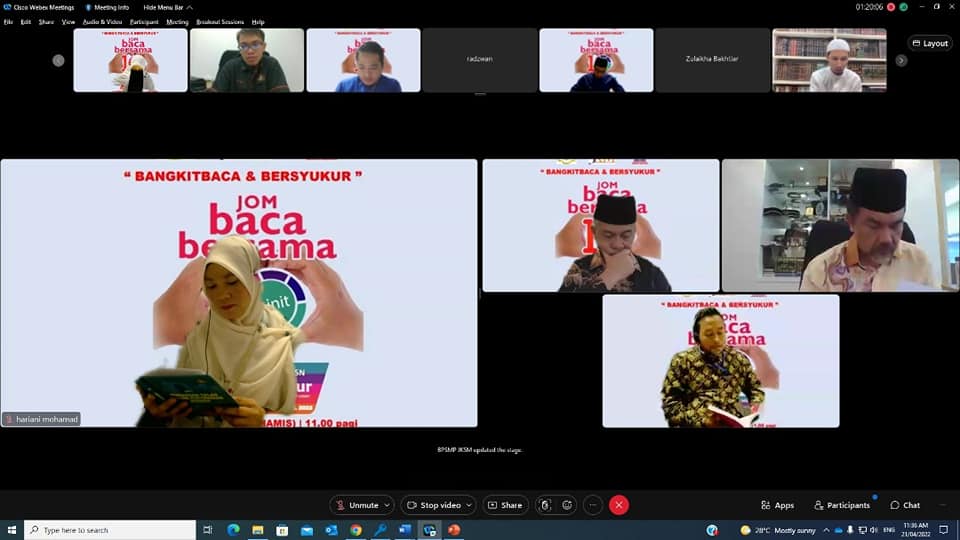Open the Edit menu
Screen dimensions: 960x540
click(26, 22)
